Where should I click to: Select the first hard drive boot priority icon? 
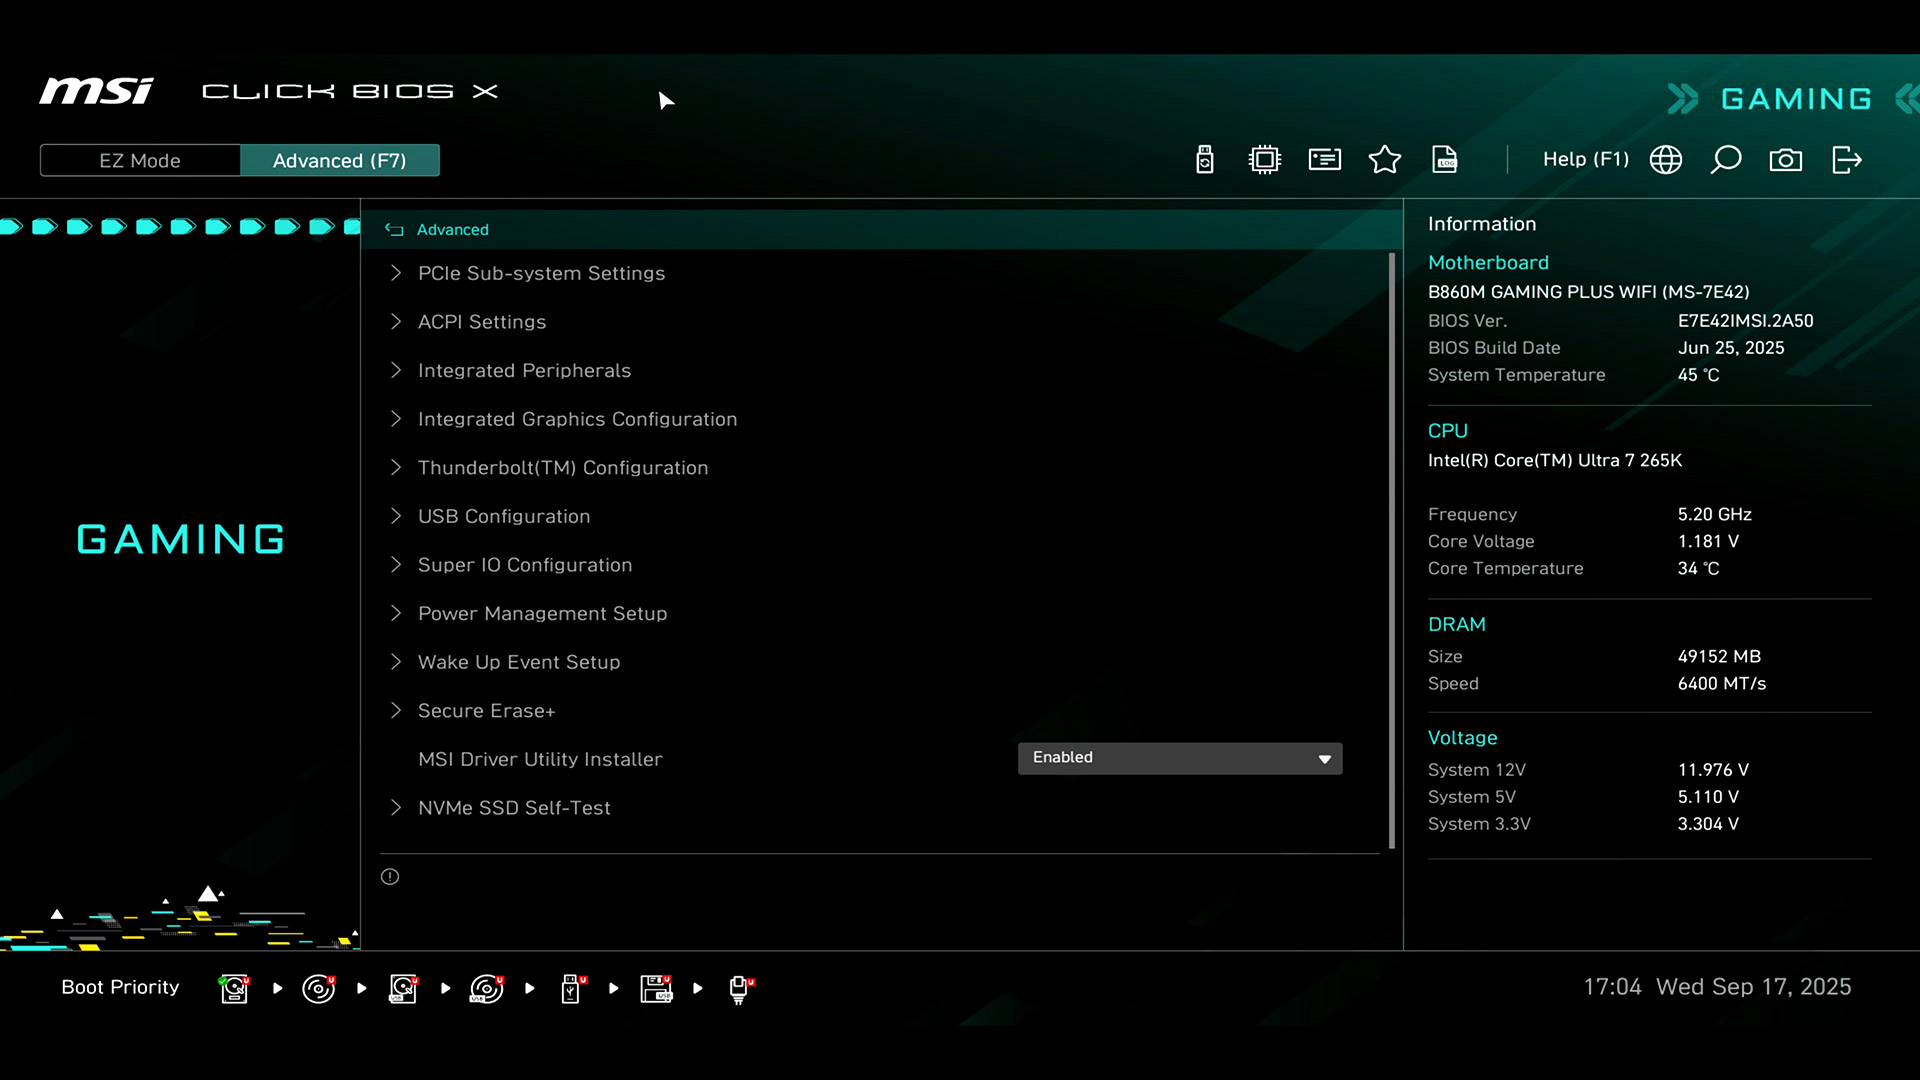(234, 988)
